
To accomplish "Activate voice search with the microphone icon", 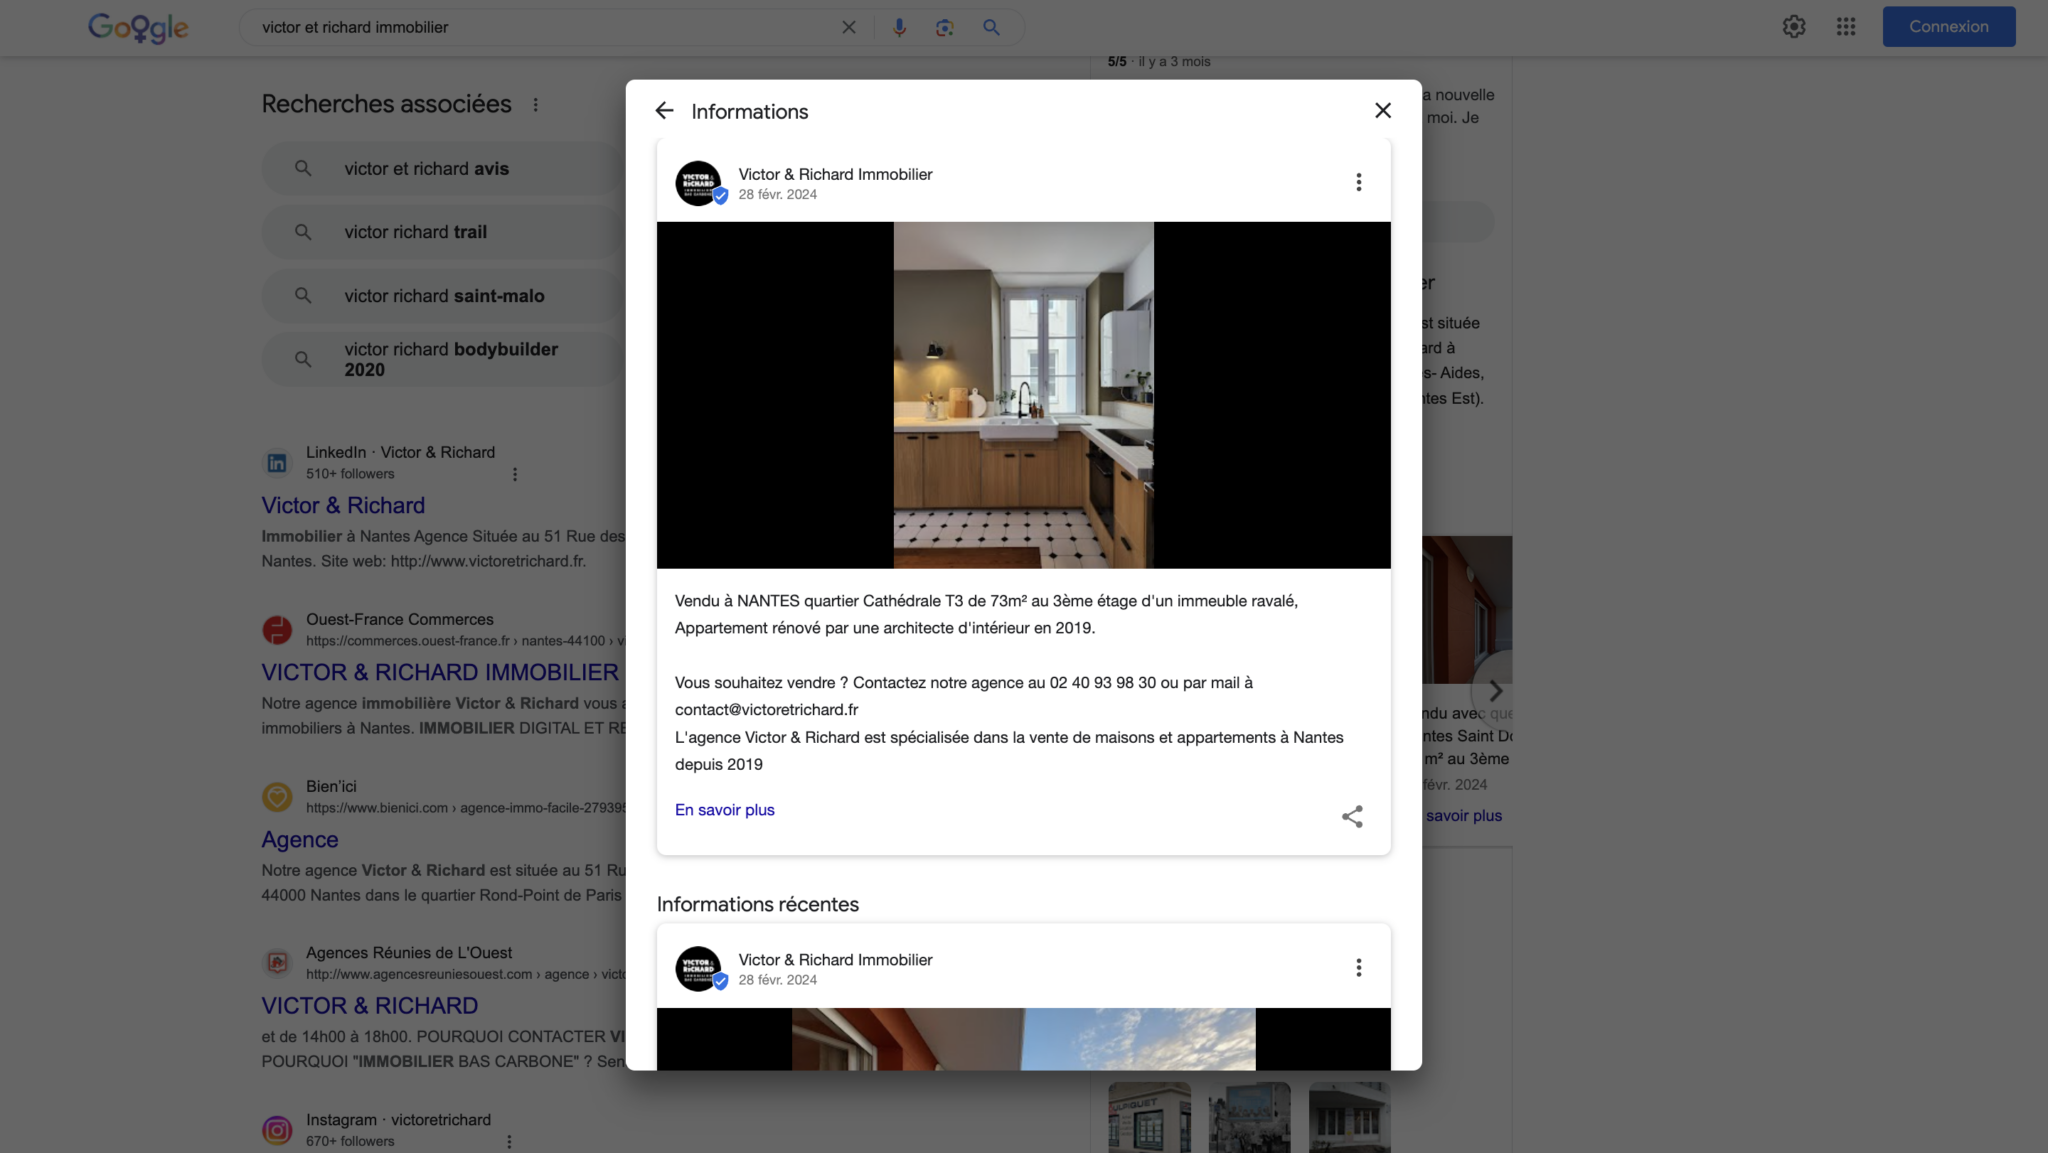I will point(898,27).
